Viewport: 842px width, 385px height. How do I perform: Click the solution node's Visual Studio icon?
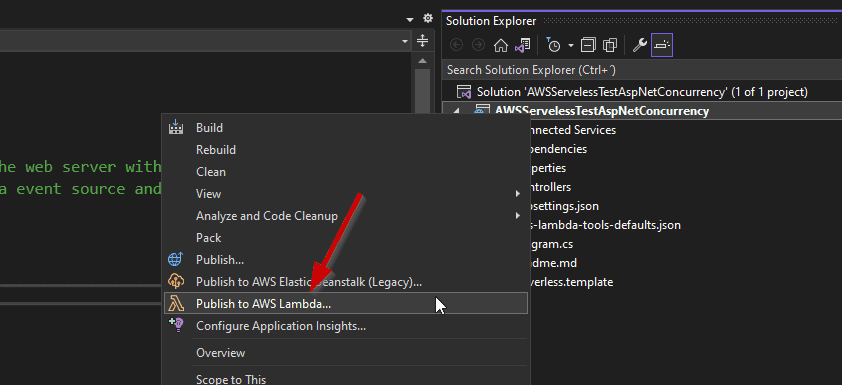click(463, 91)
